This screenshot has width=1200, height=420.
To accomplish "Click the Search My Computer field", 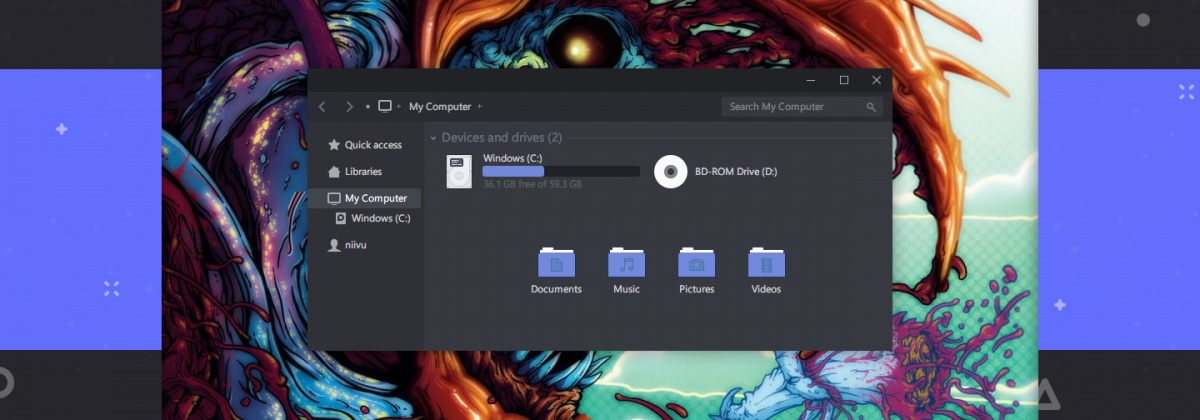I will point(802,107).
